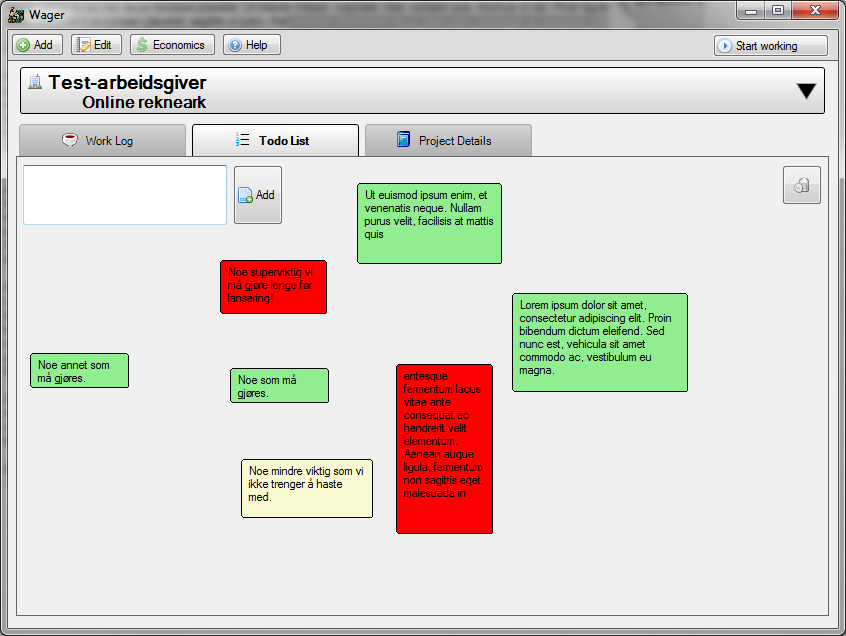Click the coffee cup Work Log icon

70,140
